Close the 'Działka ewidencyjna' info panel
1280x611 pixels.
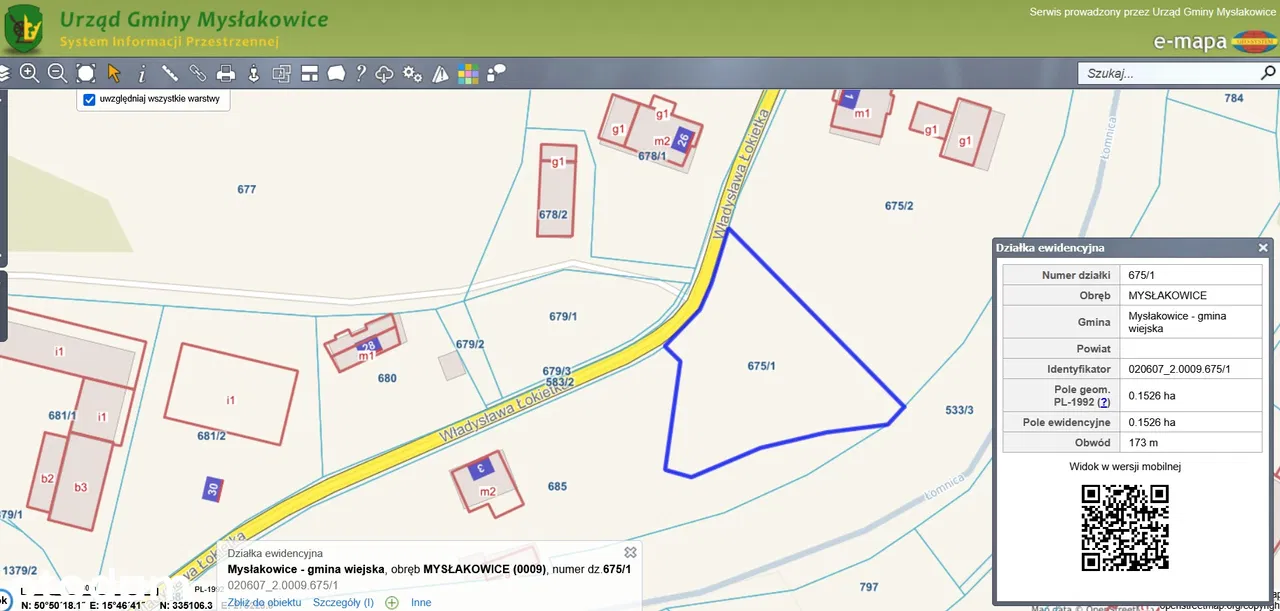(x=1263, y=247)
